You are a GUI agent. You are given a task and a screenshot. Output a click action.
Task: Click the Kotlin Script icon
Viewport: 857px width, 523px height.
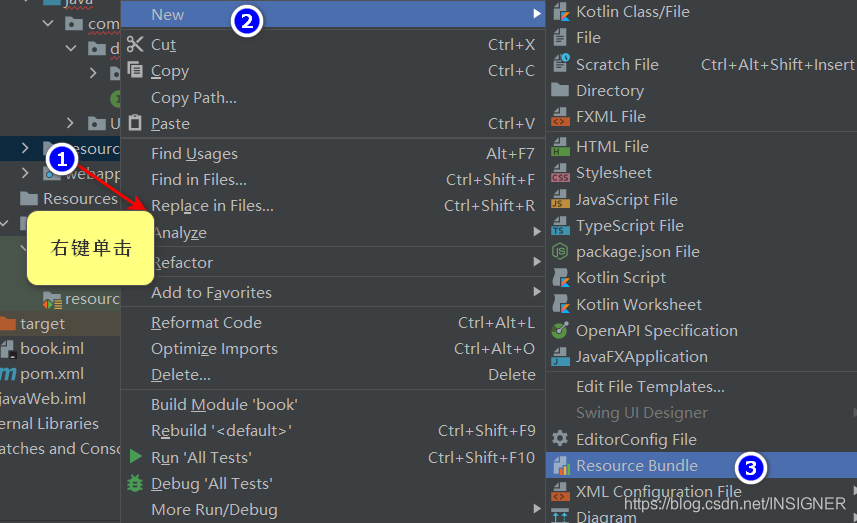click(560, 278)
